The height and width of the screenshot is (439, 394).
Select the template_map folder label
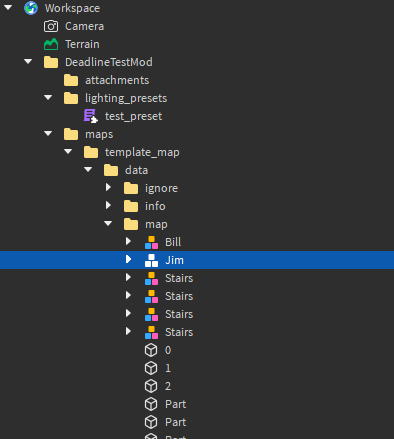tap(142, 152)
